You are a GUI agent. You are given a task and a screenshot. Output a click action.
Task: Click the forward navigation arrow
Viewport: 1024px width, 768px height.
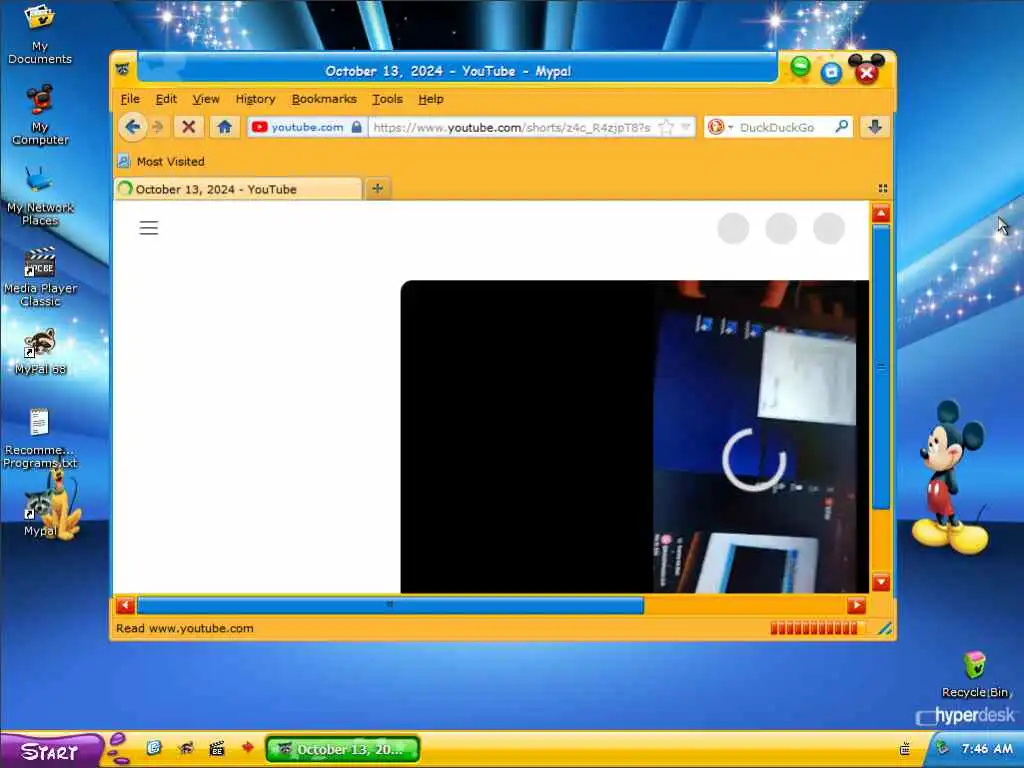pyautogui.click(x=157, y=127)
